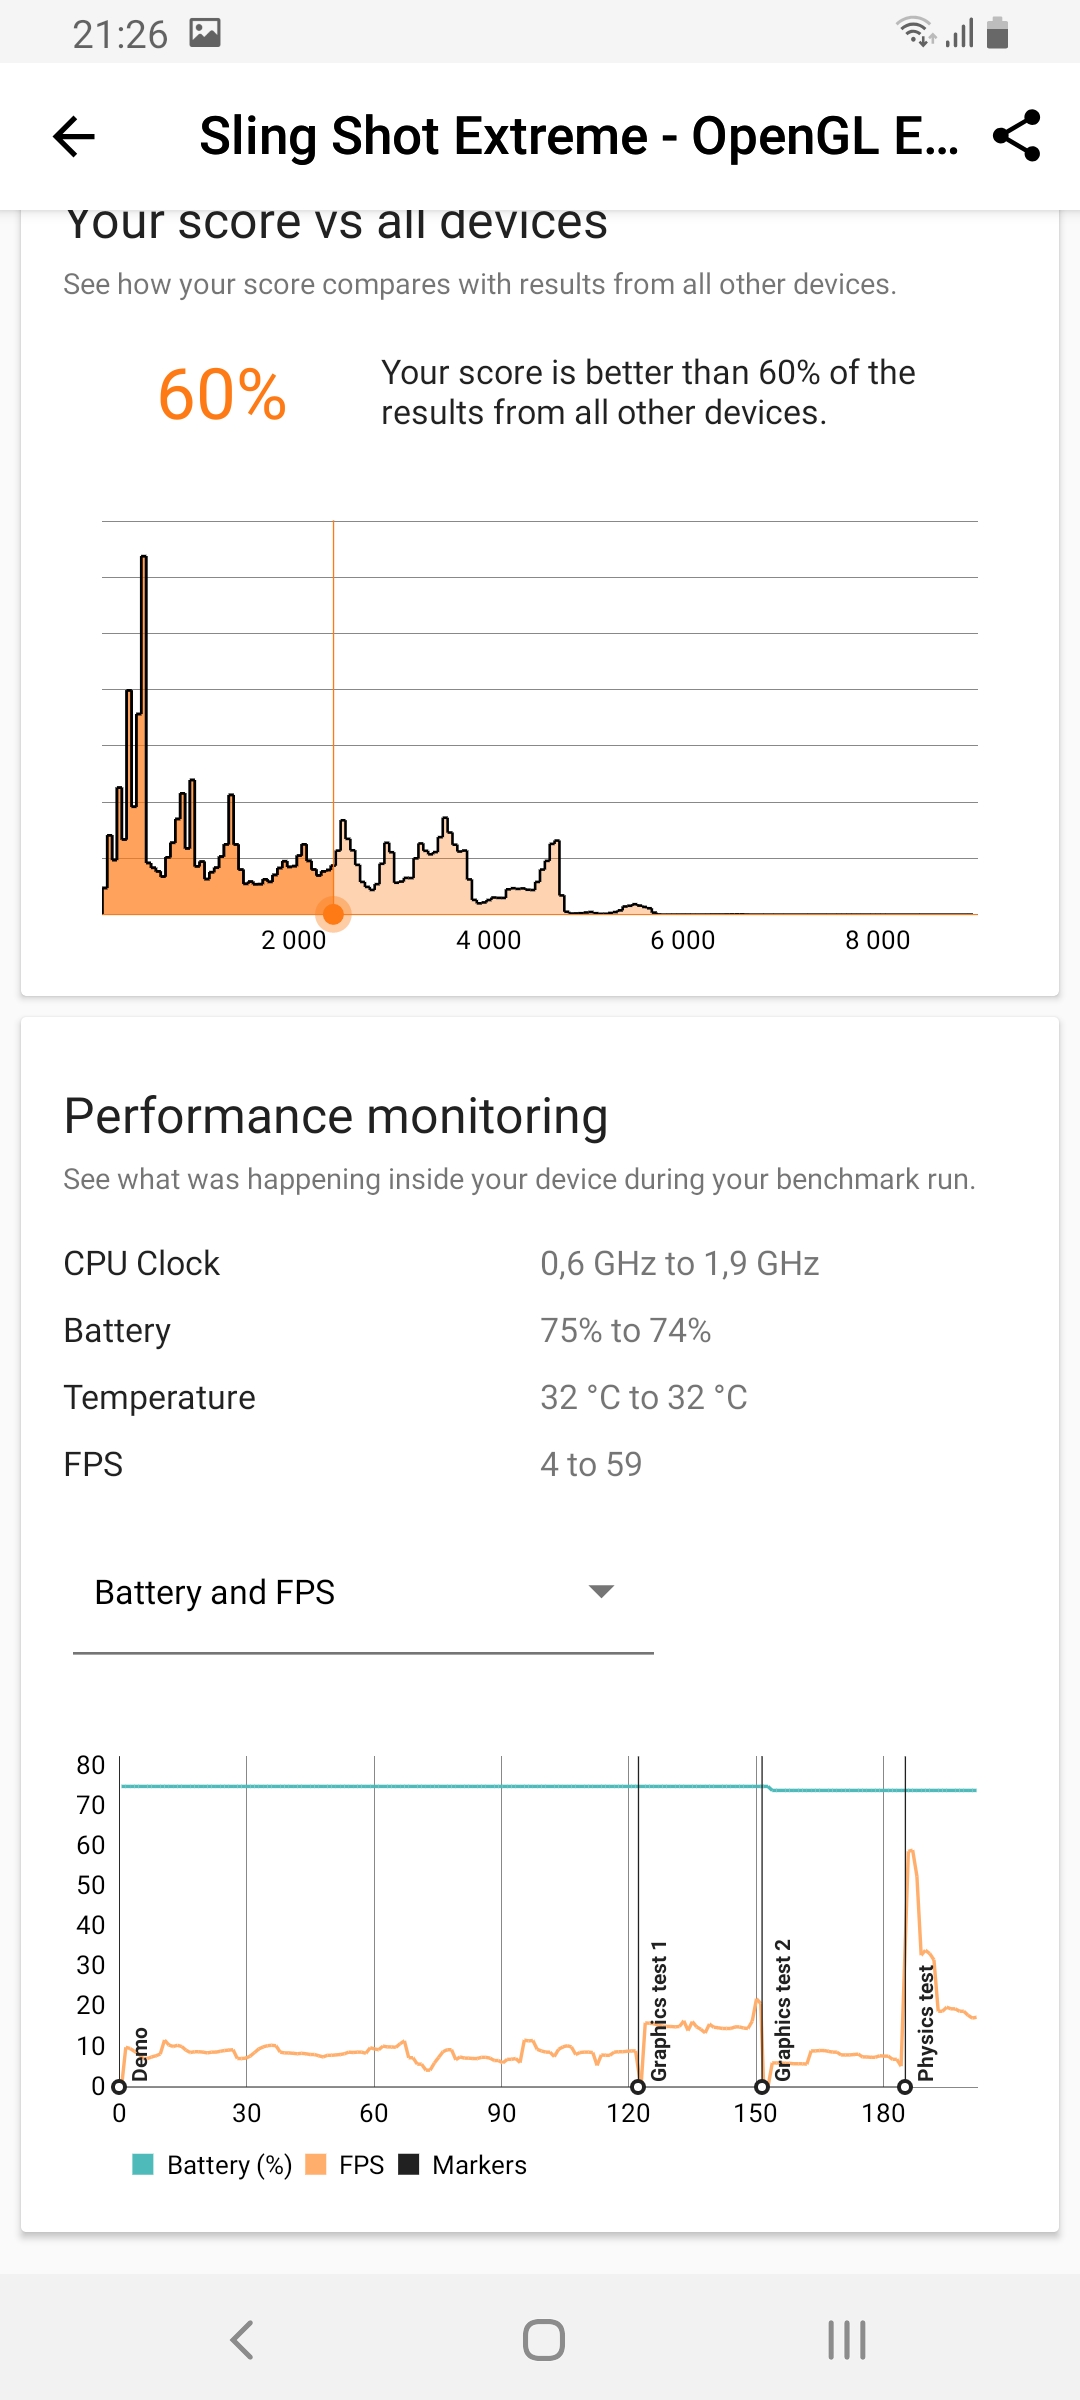Image resolution: width=1080 pixels, height=2400 pixels.
Task: Open the share icon
Action: pos(1017,136)
